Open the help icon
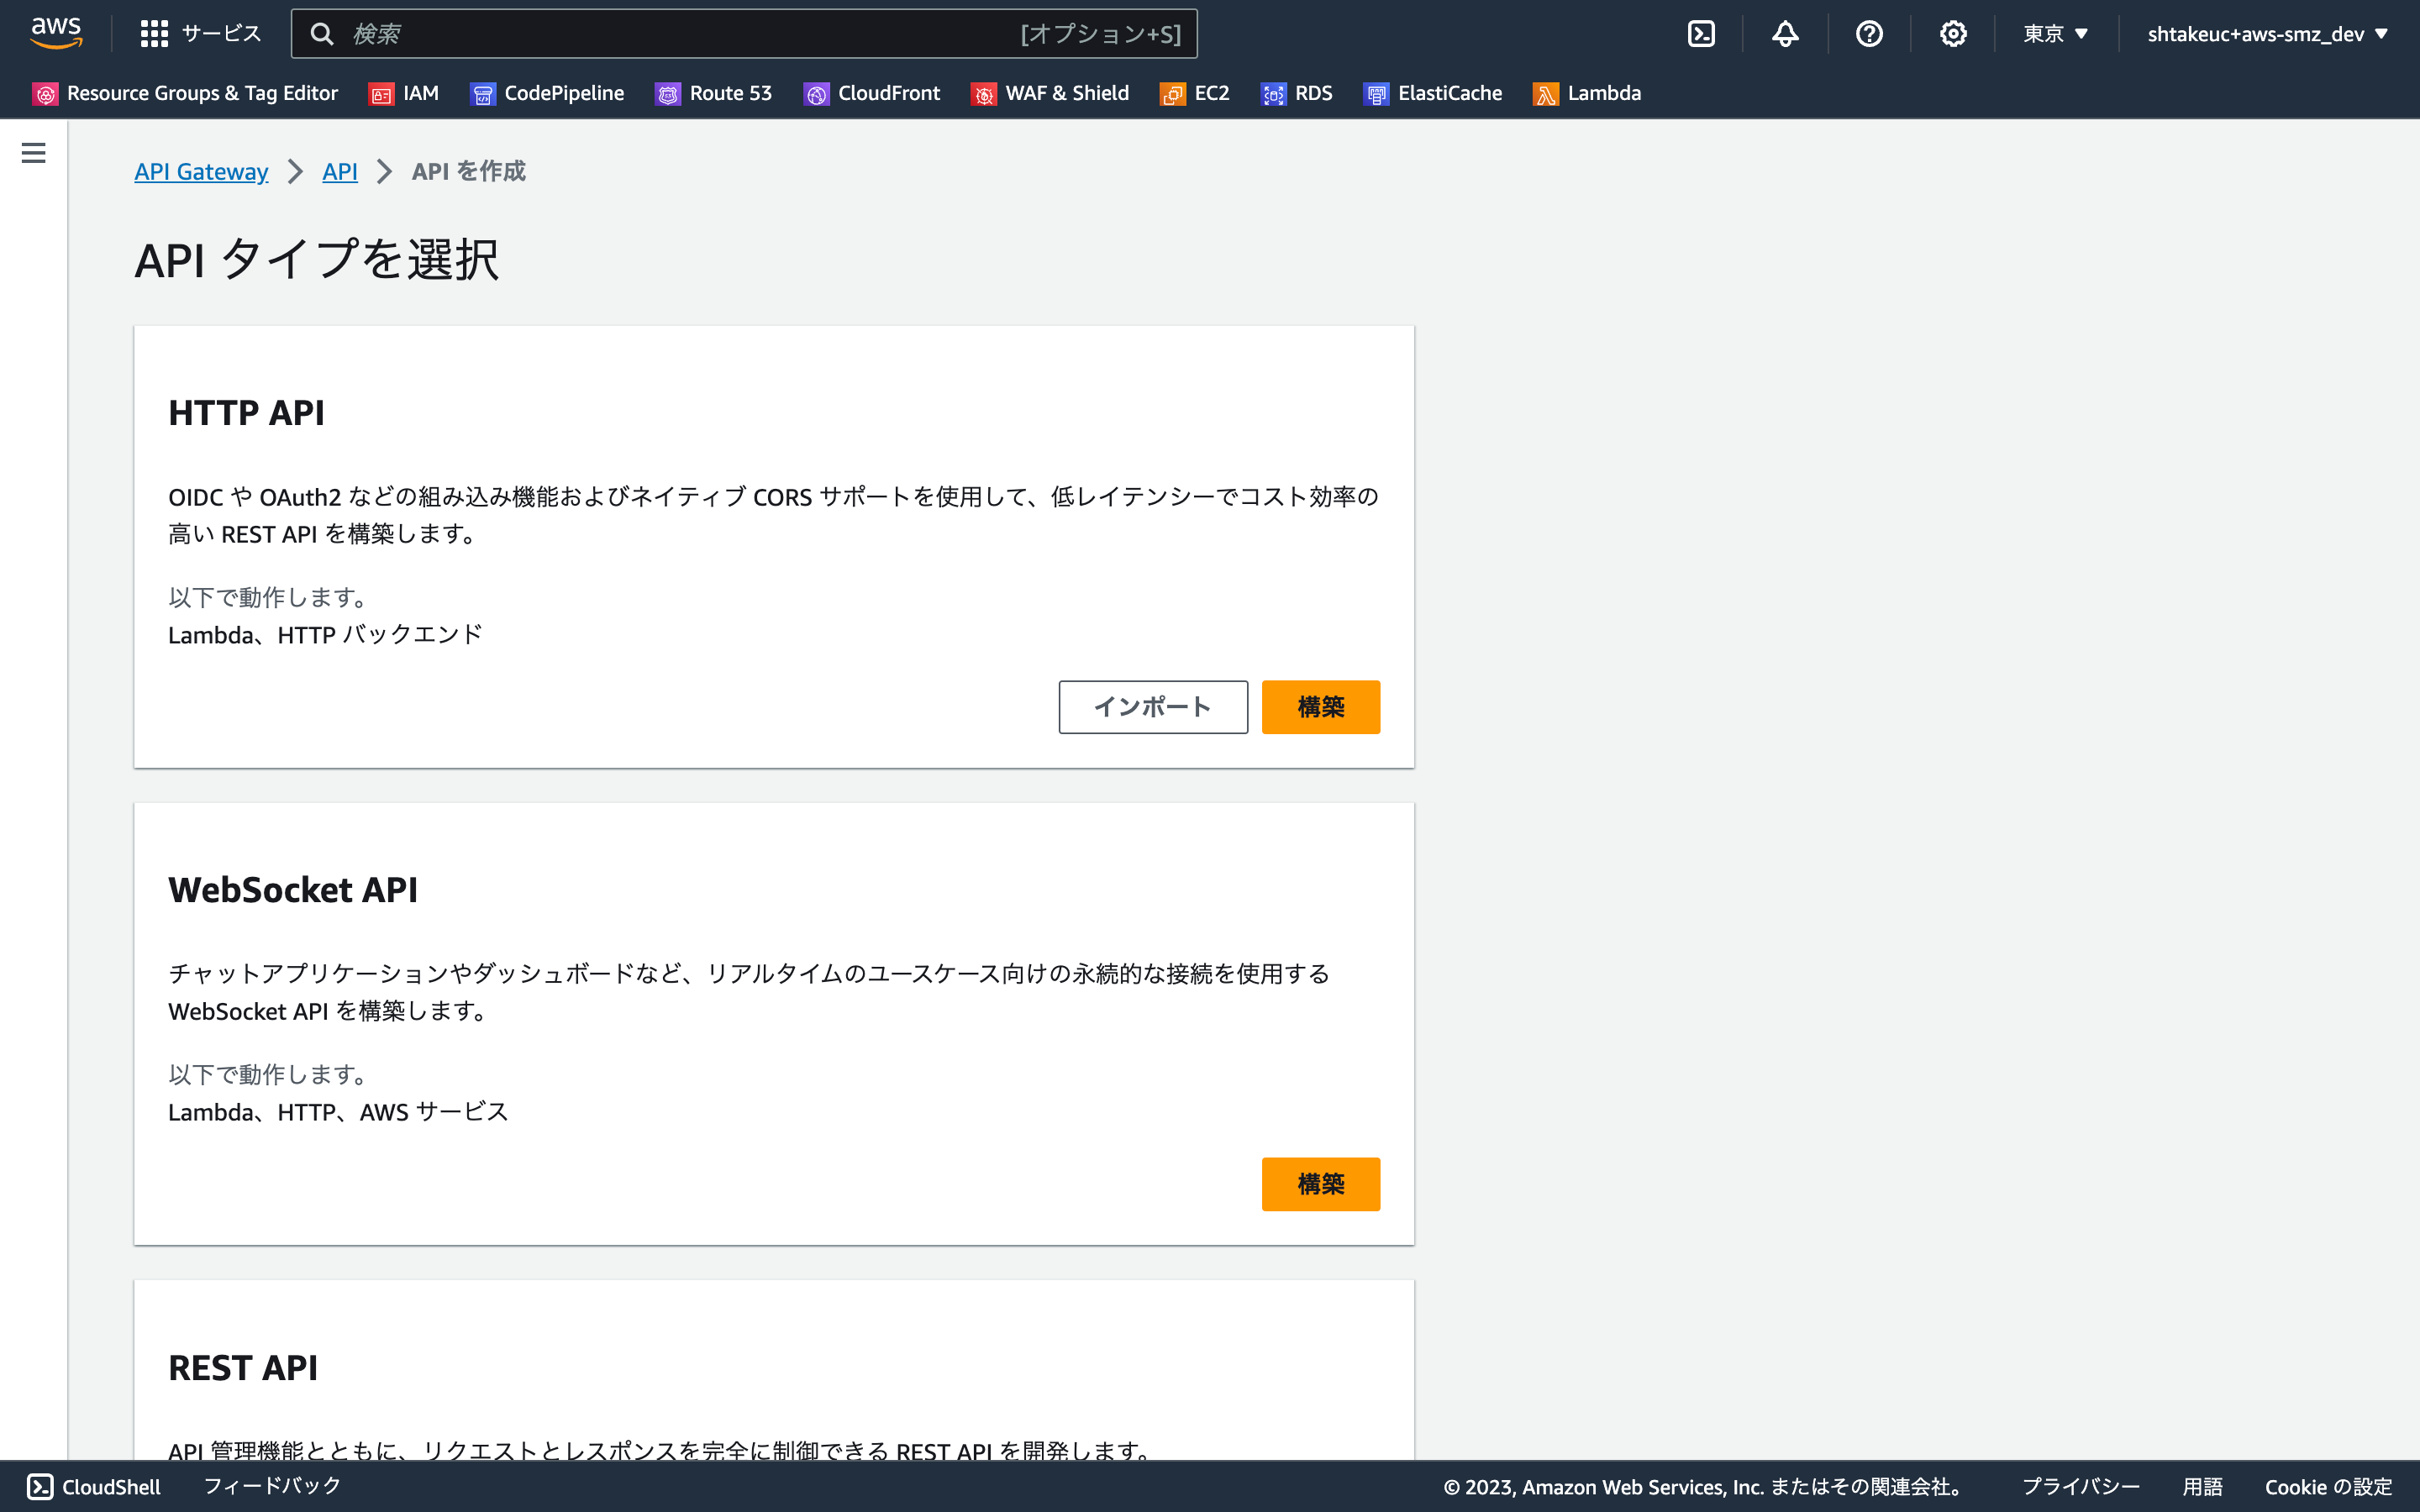The height and width of the screenshot is (1512, 2420). pos(1870,33)
